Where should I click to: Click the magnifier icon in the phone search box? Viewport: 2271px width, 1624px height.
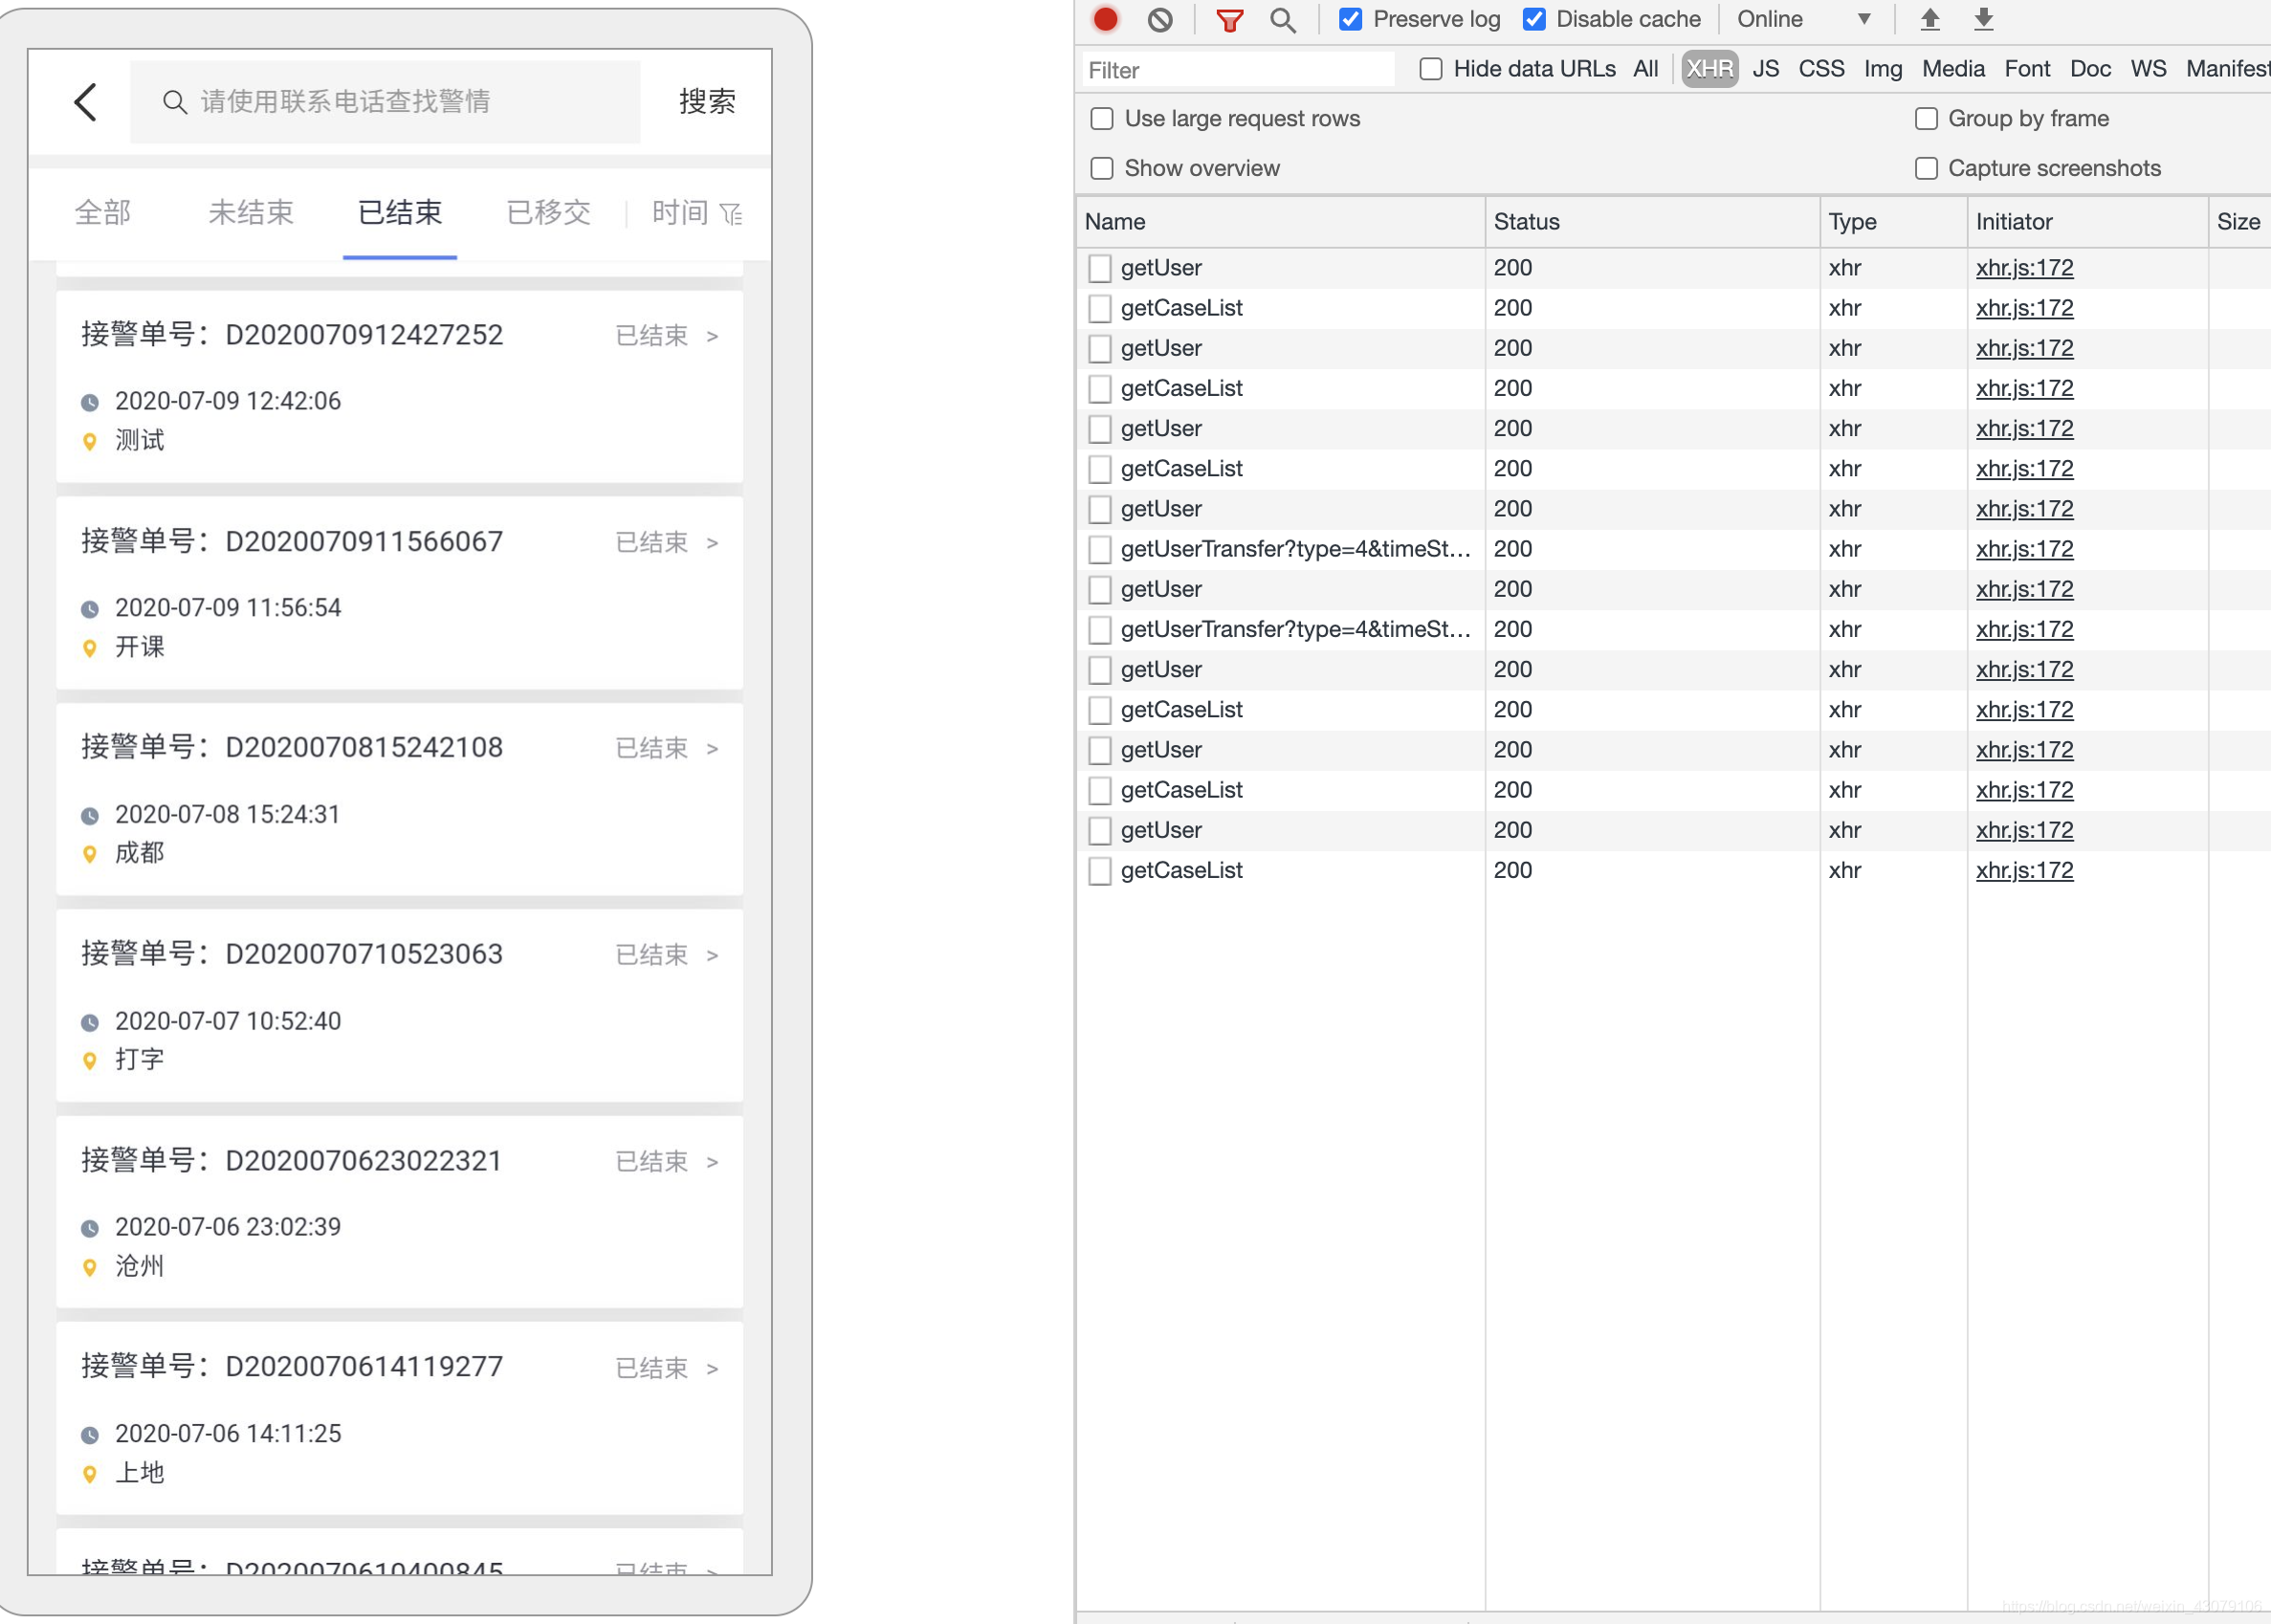click(175, 102)
